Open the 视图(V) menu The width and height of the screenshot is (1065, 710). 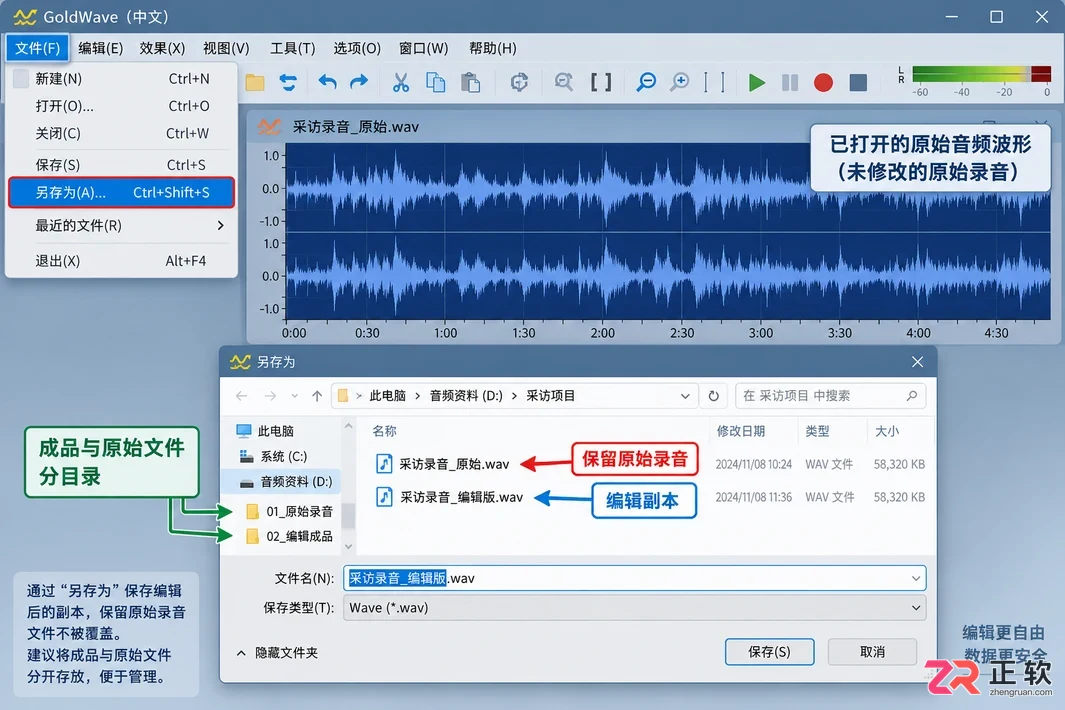coord(226,48)
